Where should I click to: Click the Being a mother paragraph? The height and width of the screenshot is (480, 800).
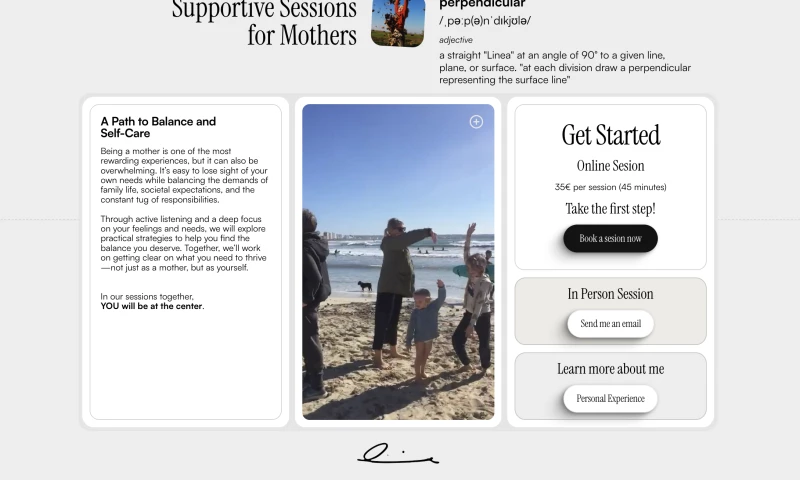pos(184,175)
